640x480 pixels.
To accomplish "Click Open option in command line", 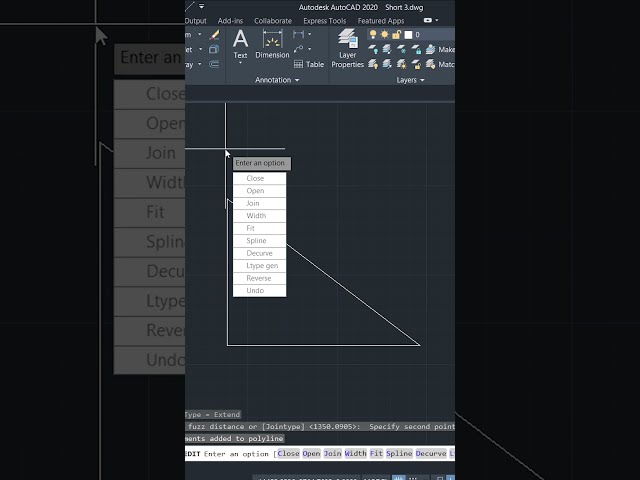I will pyautogui.click(x=311, y=453).
